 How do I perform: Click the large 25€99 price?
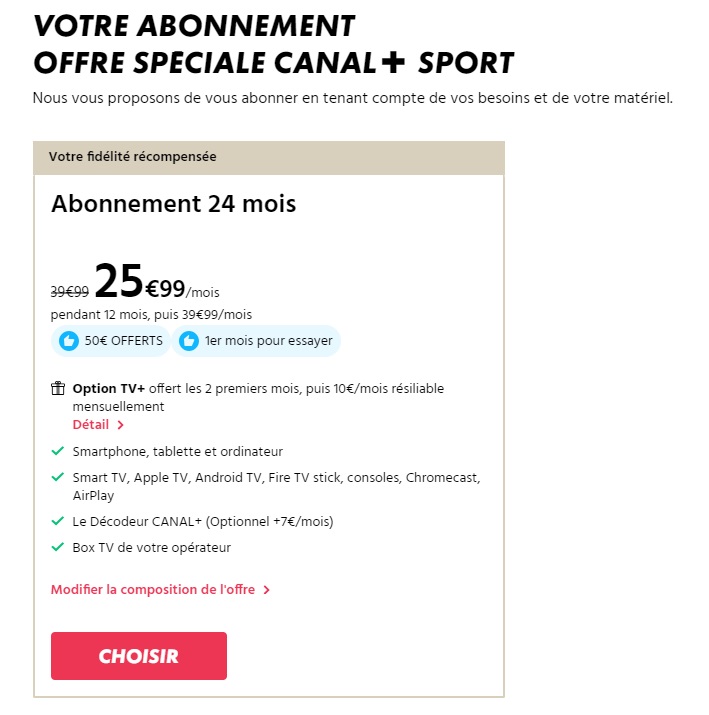click(140, 284)
